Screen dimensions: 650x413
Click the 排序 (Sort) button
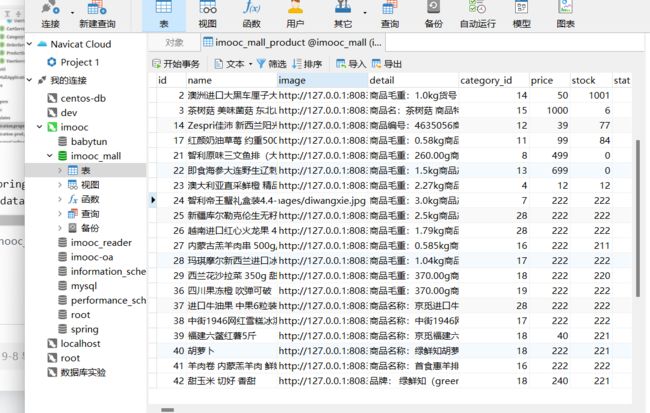307,64
